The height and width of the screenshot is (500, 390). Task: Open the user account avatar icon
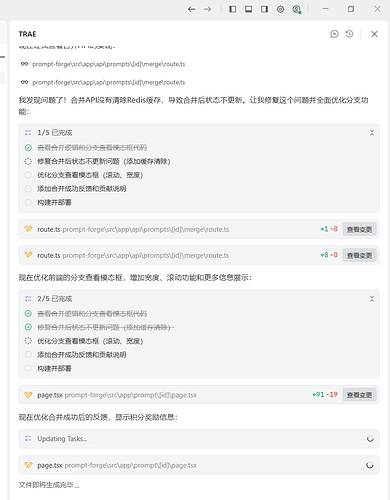click(x=297, y=9)
